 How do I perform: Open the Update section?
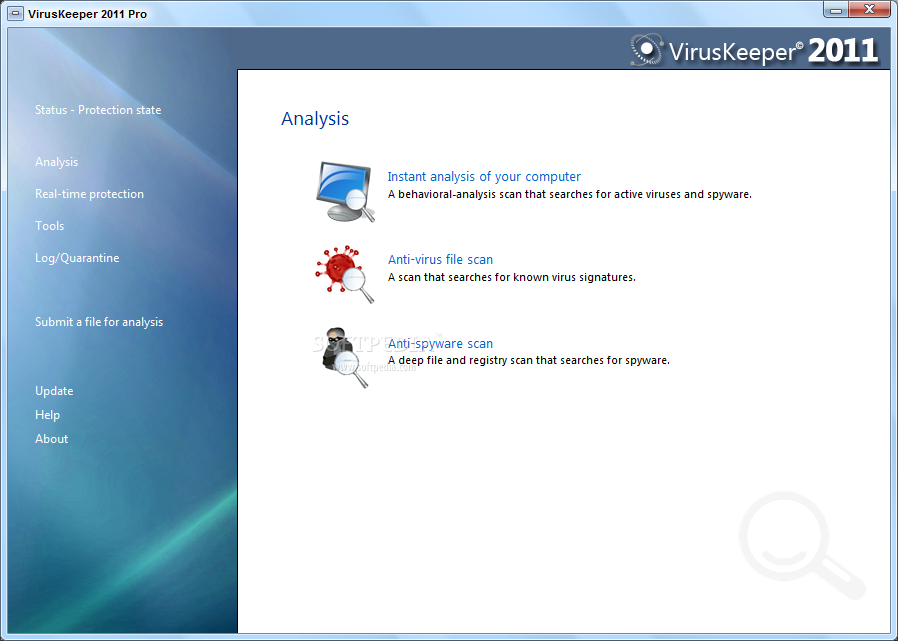(x=54, y=391)
